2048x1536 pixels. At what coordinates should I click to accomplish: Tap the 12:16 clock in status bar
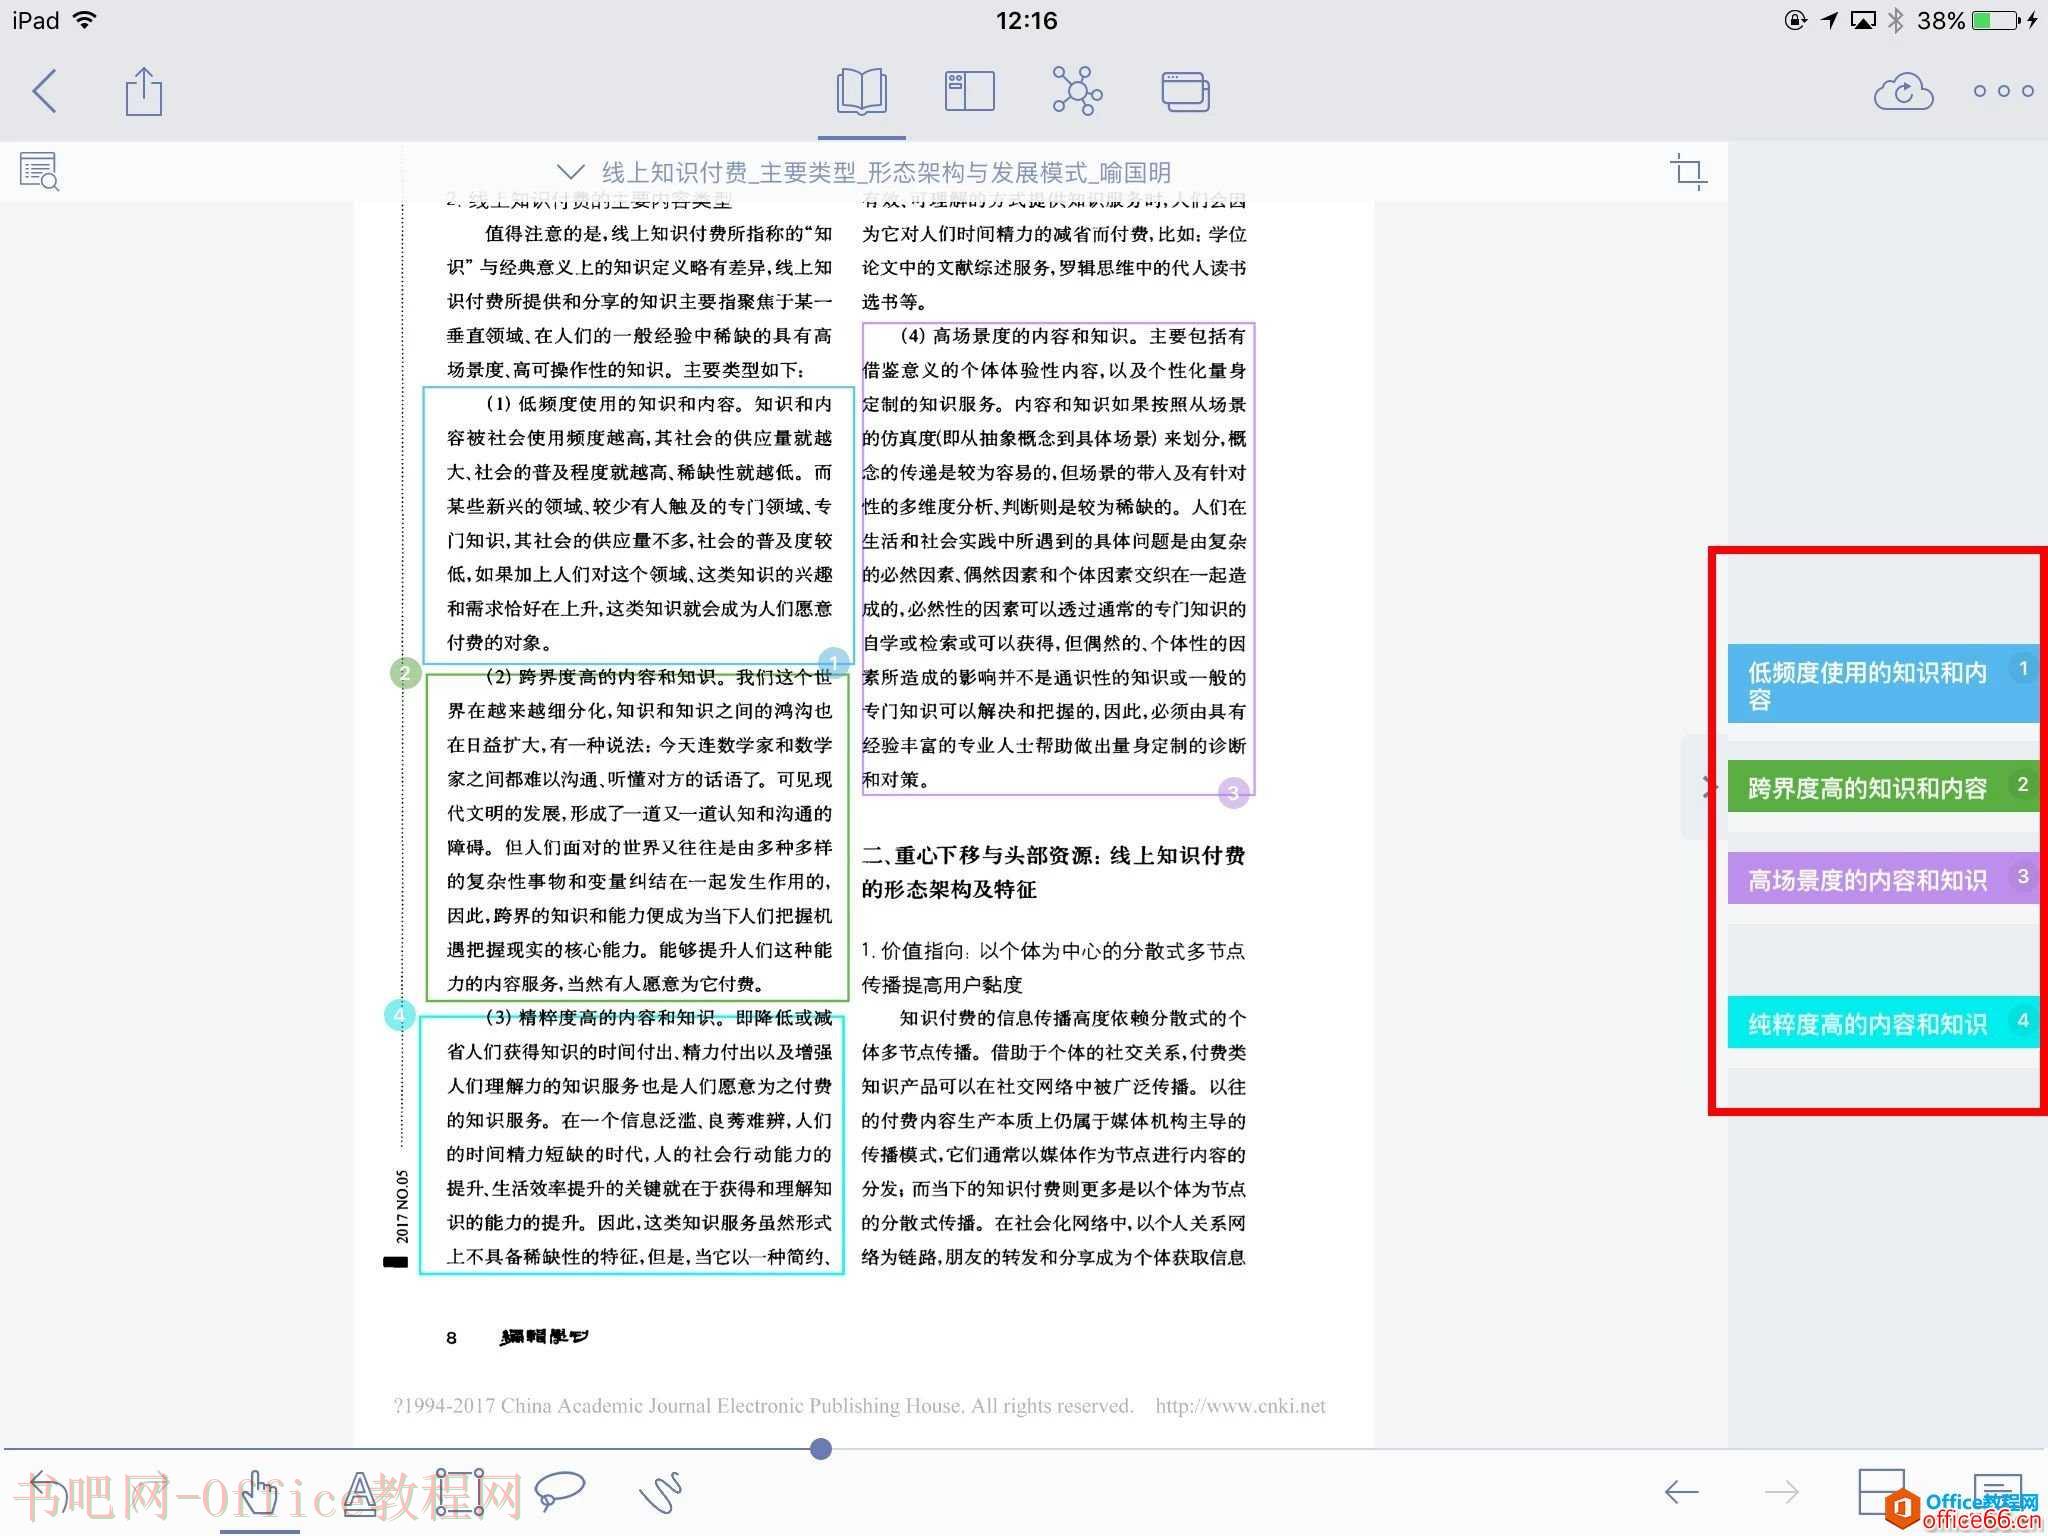coord(1026,21)
